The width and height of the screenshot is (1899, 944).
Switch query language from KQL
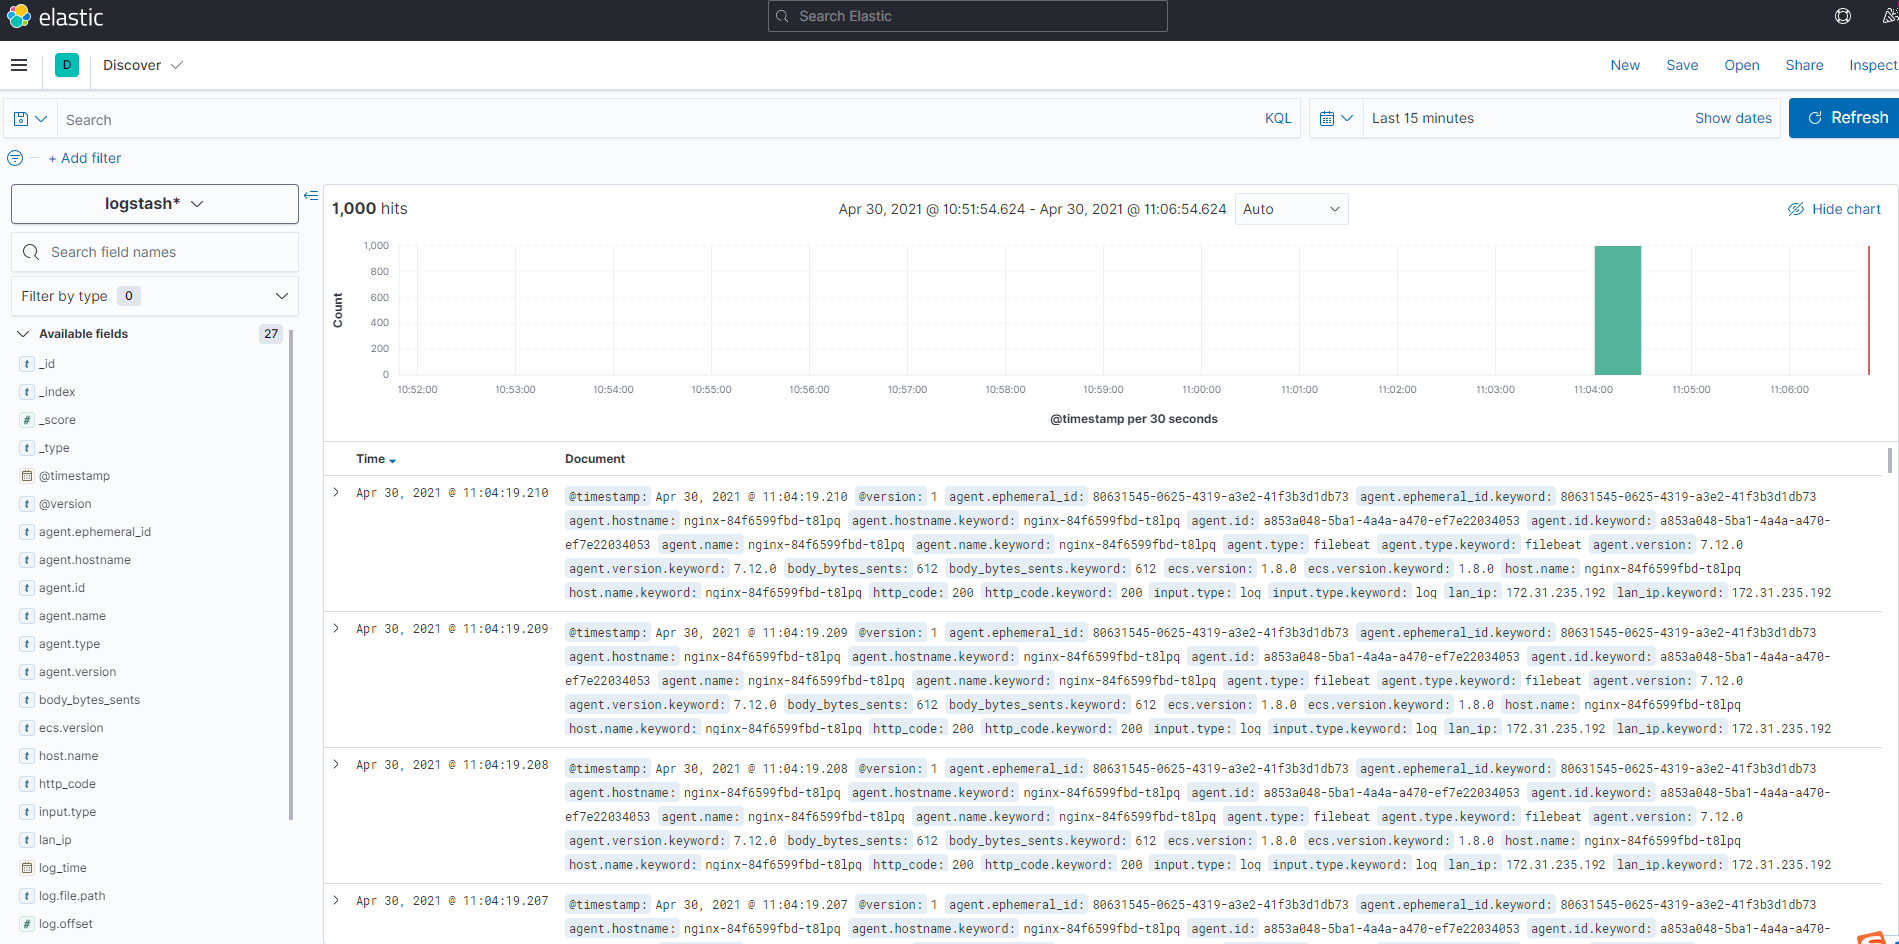(1278, 118)
